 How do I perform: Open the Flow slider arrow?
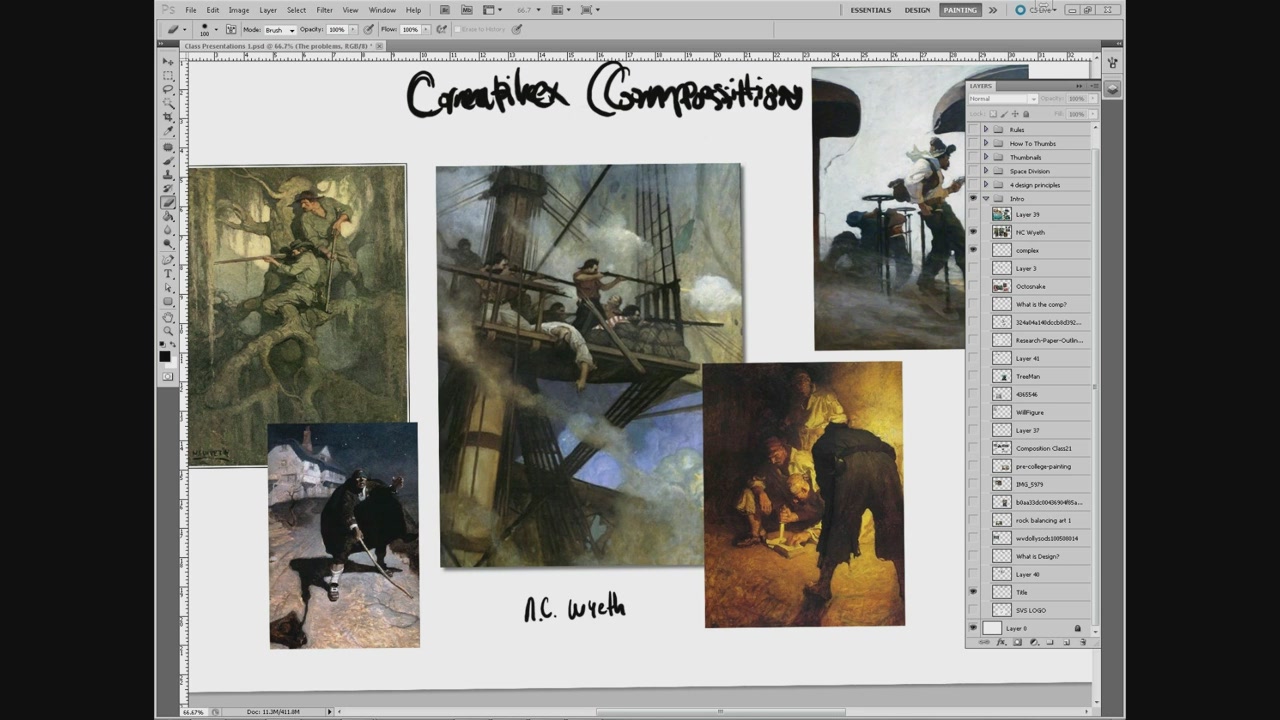[426, 29]
